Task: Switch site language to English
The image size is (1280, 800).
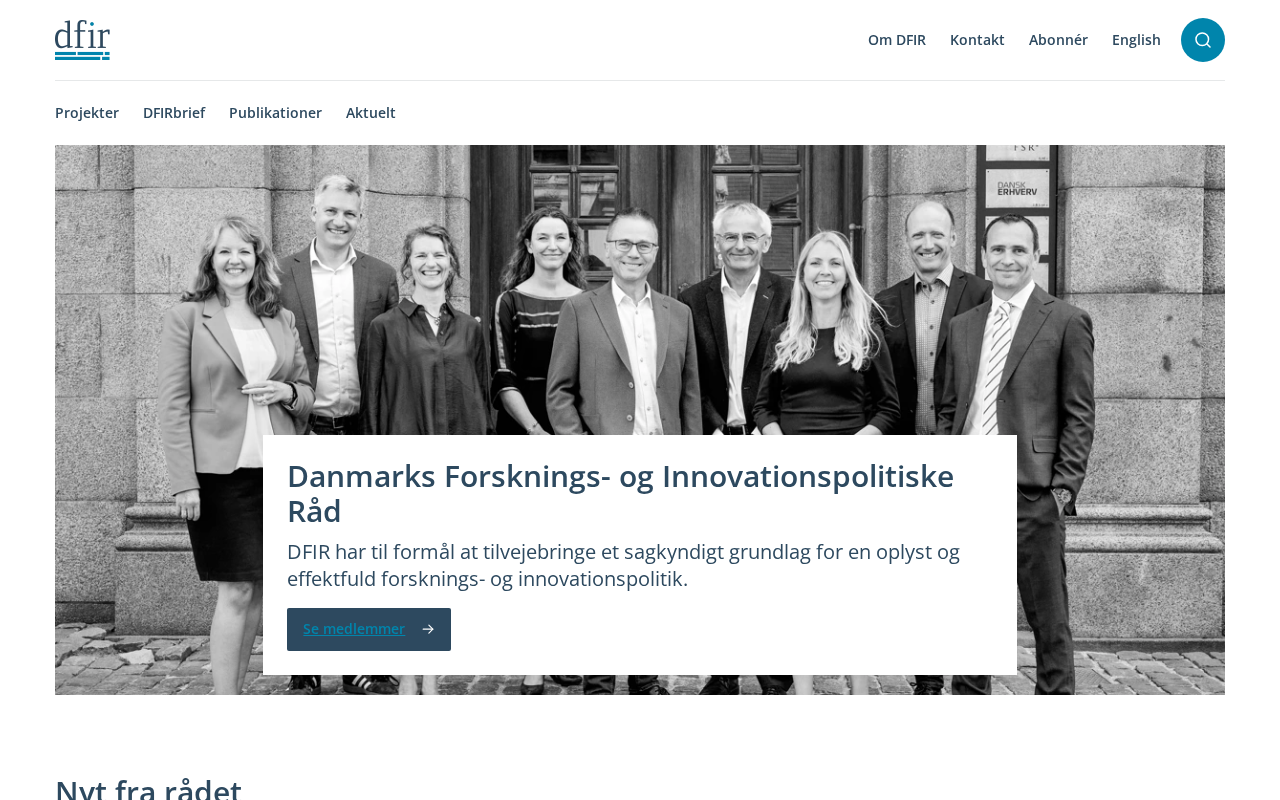Action: click(1136, 40)
